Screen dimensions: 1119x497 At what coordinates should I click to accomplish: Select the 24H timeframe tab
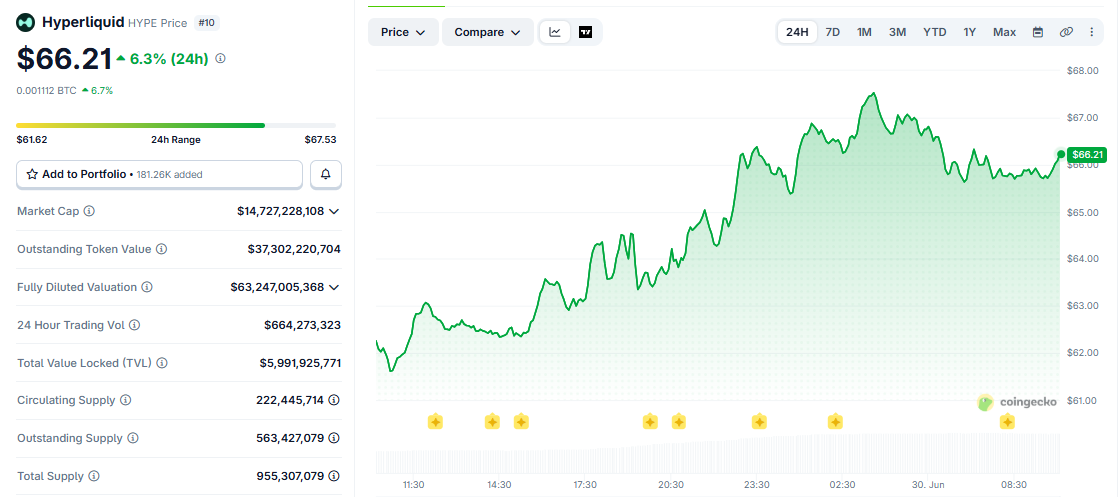pyautogui.click(x=797, y=32)
